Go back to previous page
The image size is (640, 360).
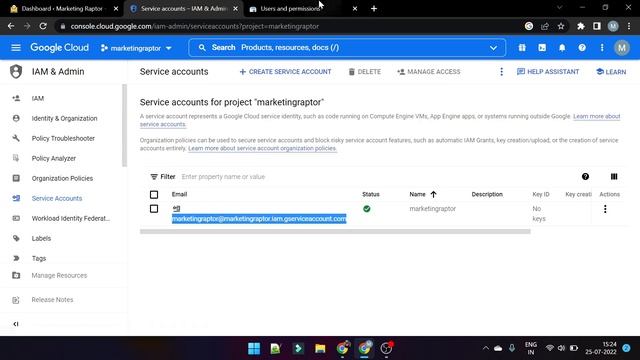click(11, 26)
